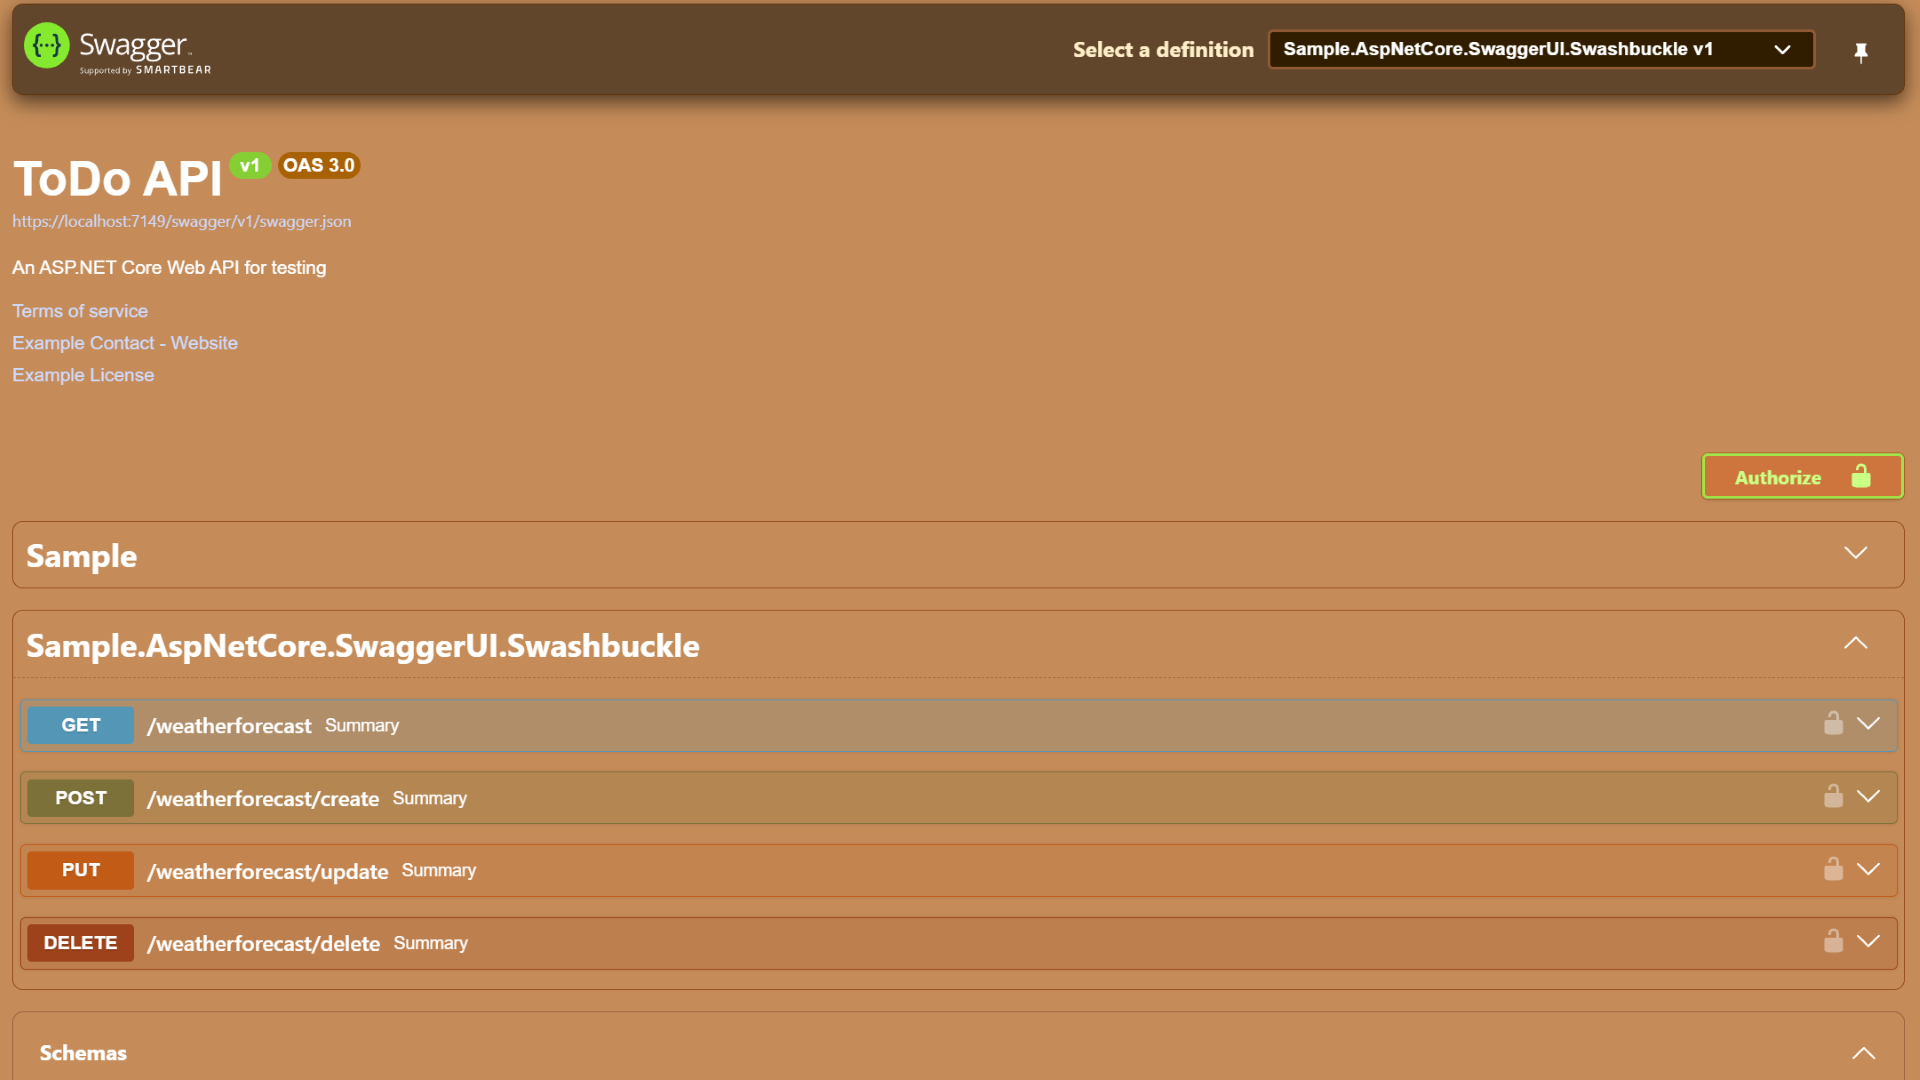Viewport: 1920px width, 1080px height.
Task: Click the lock icon on GET /weatherforecast
Action: pos(1833,723)
